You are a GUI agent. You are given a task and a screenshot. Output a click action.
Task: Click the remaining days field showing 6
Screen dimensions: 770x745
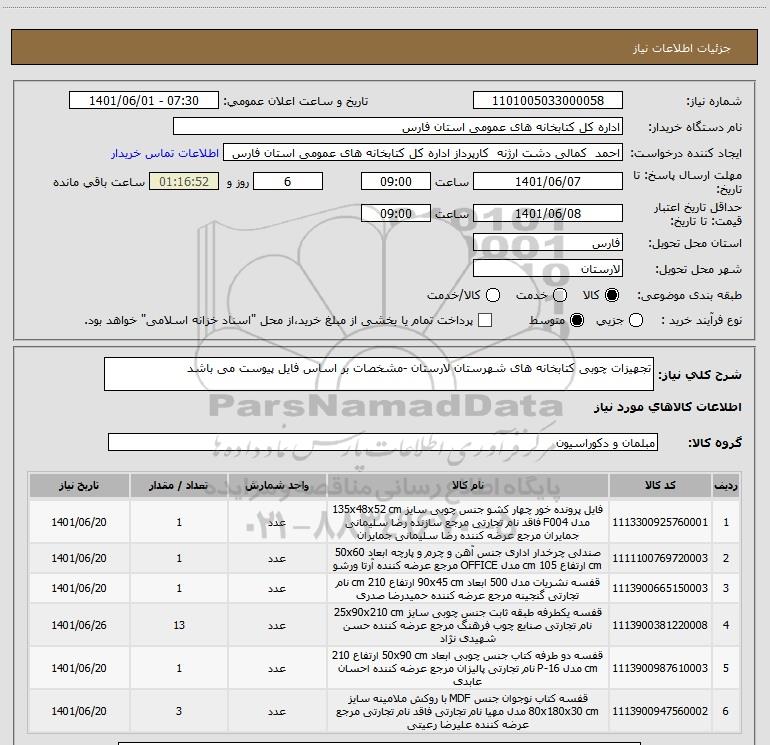(288, 181)
